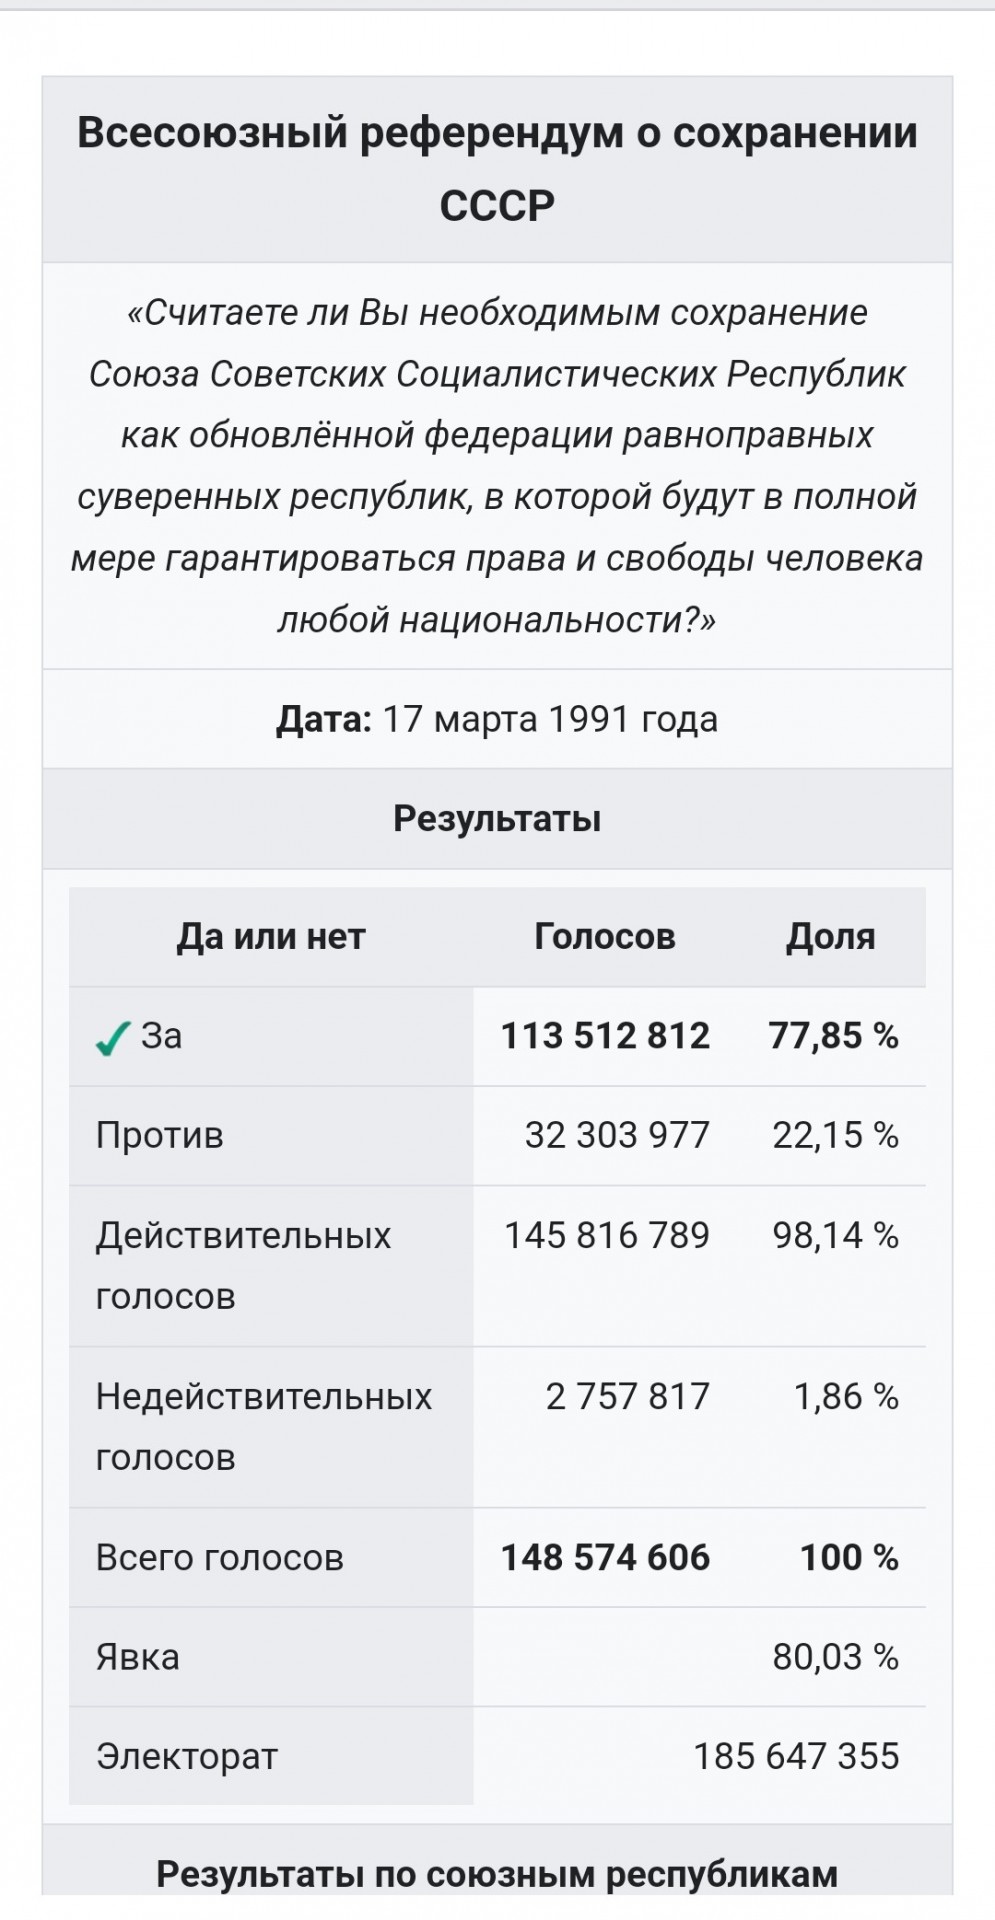The width and height of the screenshot is (995, 1920).
Task: Click the Действительных голосов row label
Action: 243,1266
